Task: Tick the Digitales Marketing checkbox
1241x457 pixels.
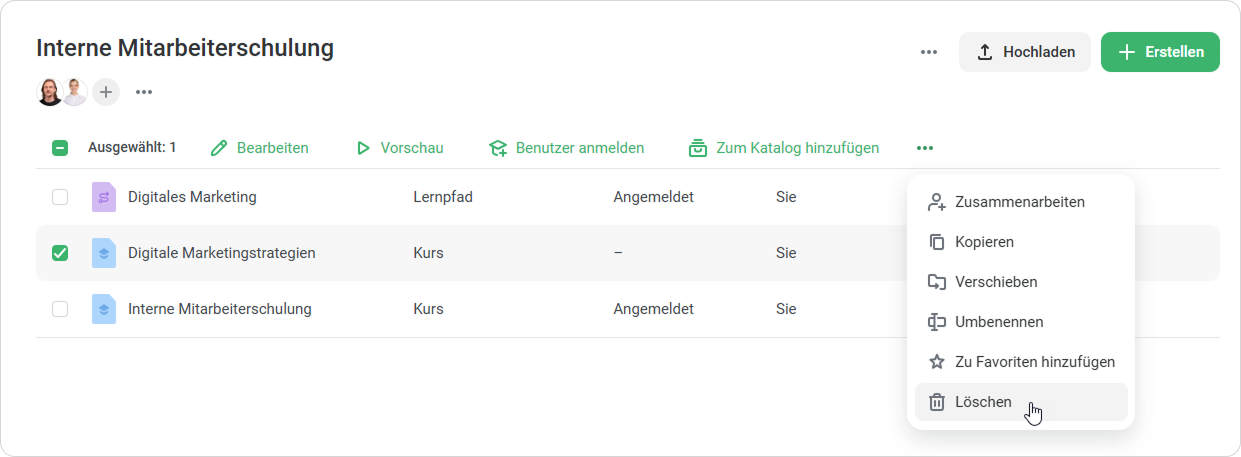Action: tap(60, 197)
